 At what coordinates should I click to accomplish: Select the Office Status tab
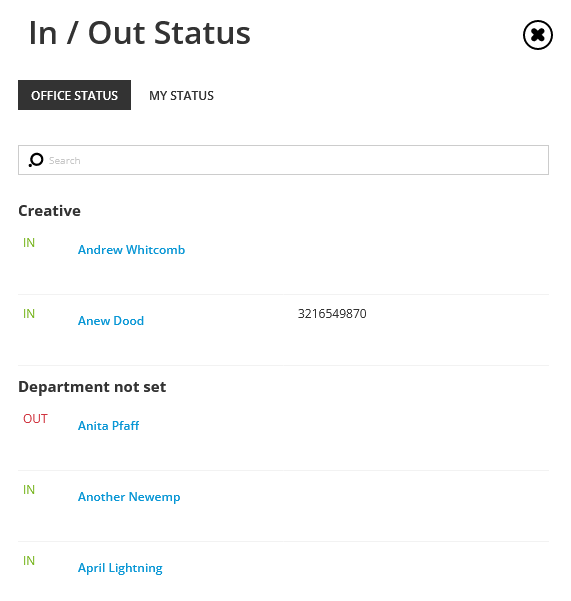(74, 95)
